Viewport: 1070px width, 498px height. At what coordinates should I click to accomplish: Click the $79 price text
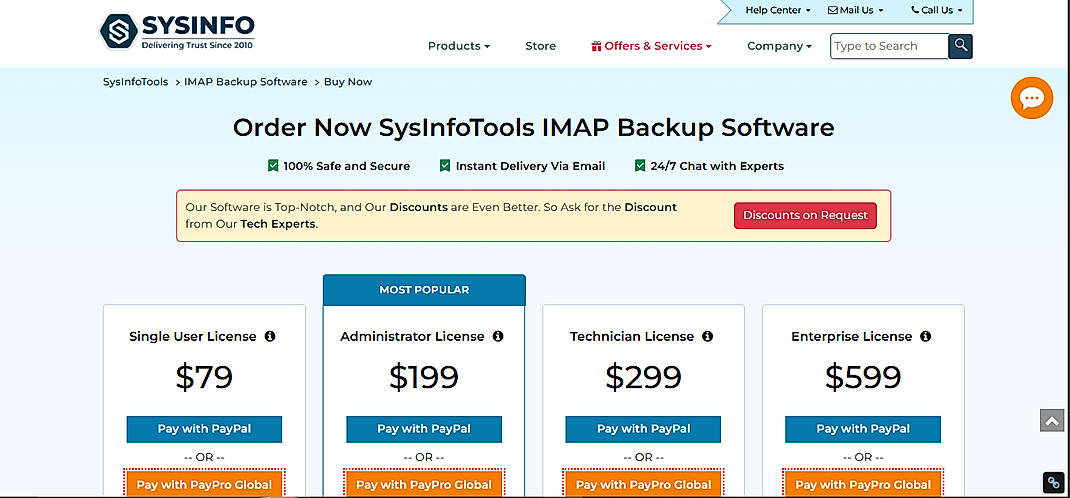pyautogui.click(x=204, y=377)
